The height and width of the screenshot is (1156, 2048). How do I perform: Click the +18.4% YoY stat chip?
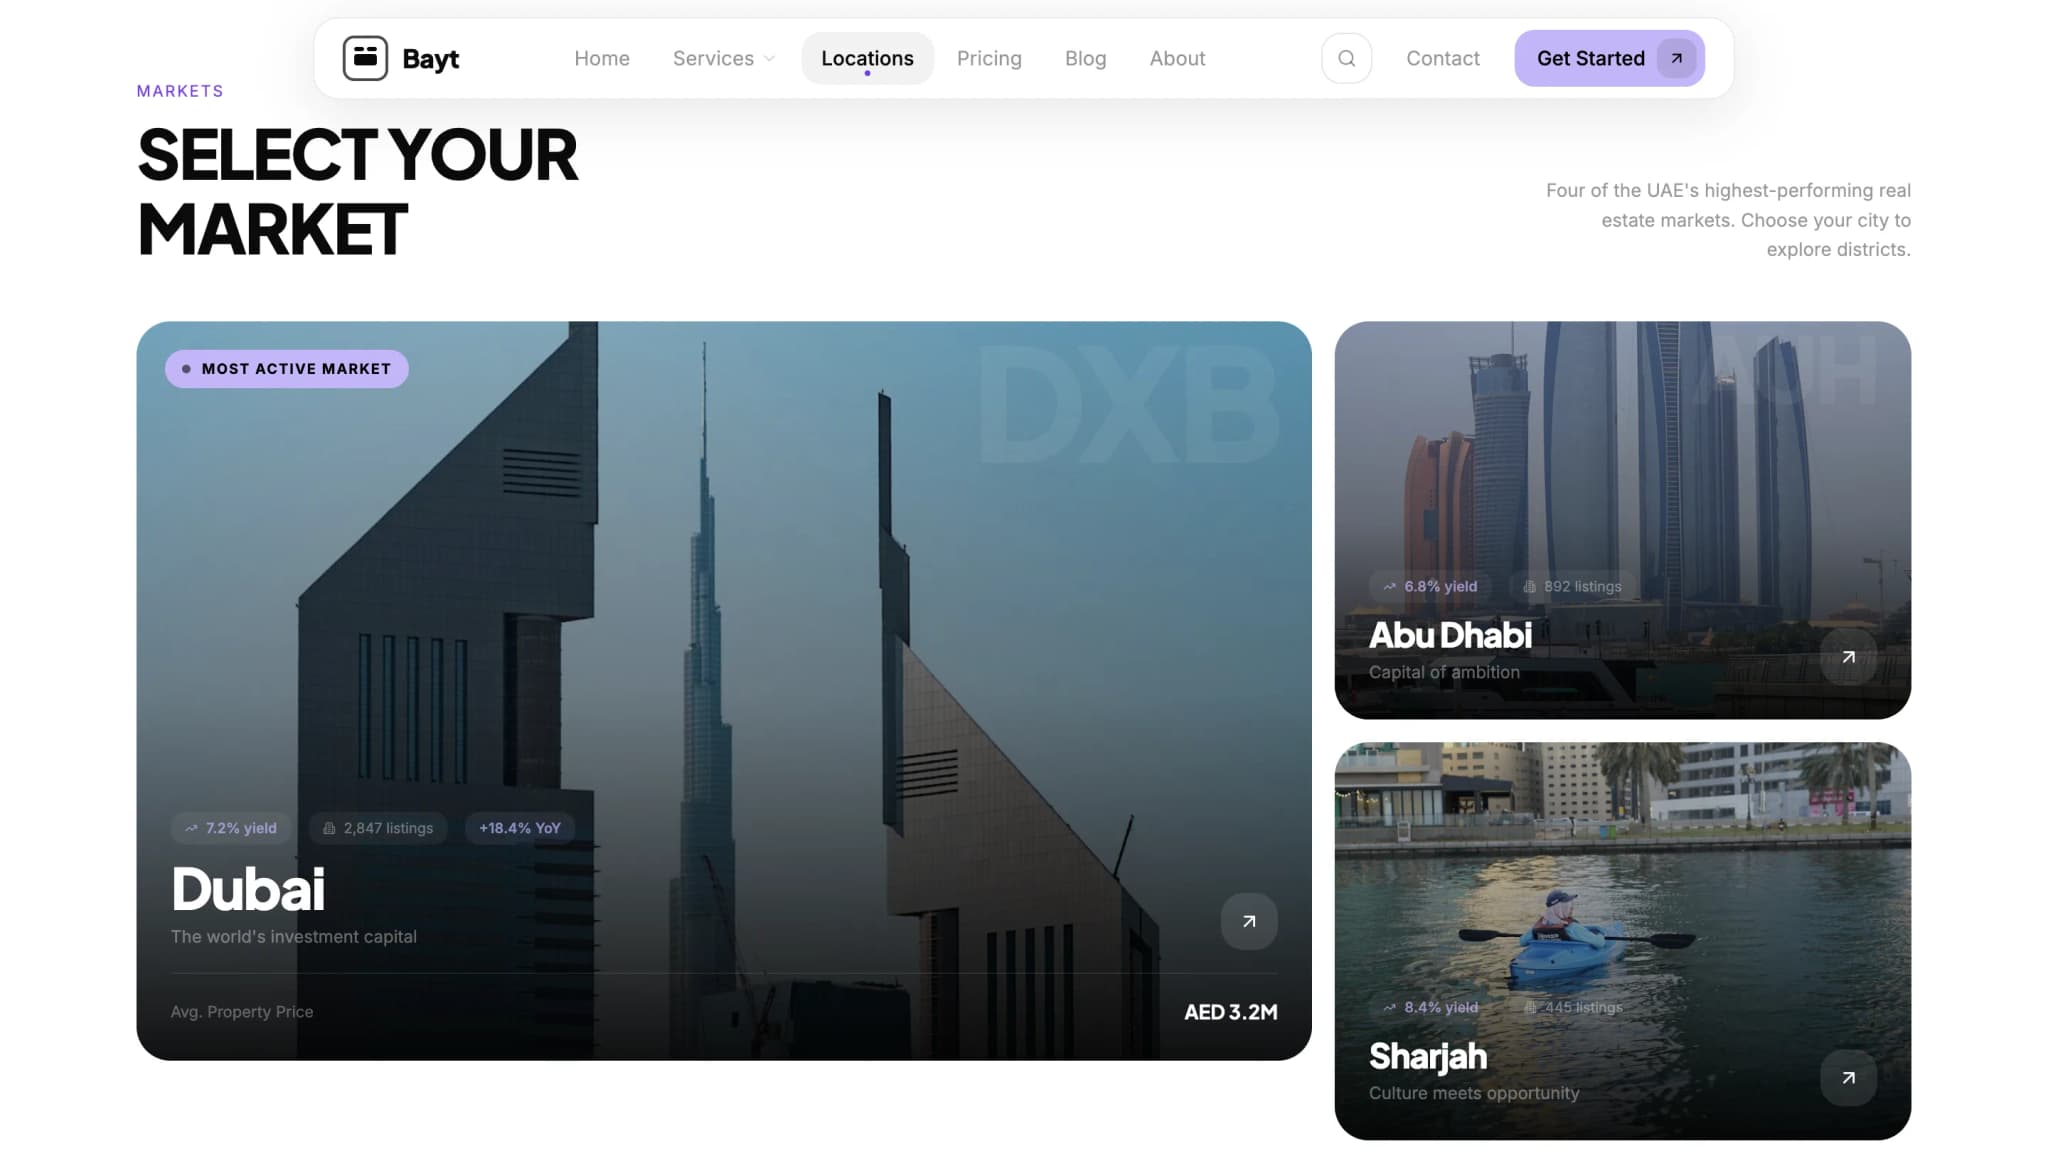[x=519, y=828]
